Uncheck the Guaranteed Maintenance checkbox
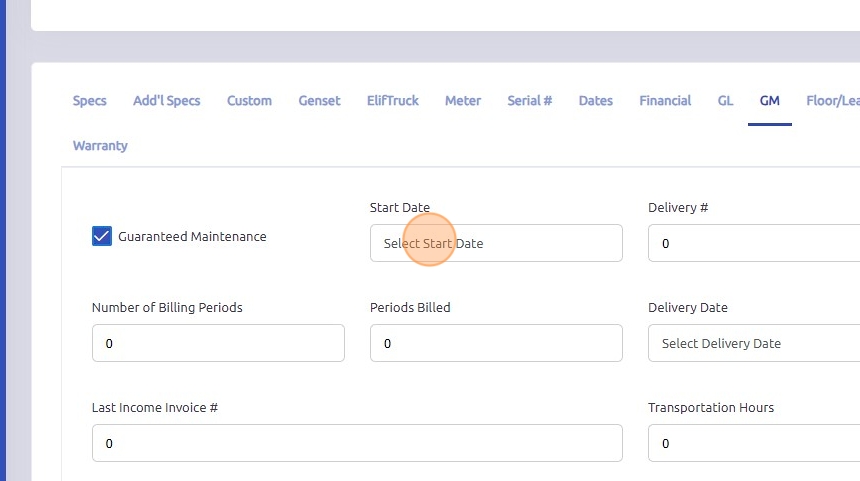The width and height of the screenshot is (860, 481). [102, 237]
